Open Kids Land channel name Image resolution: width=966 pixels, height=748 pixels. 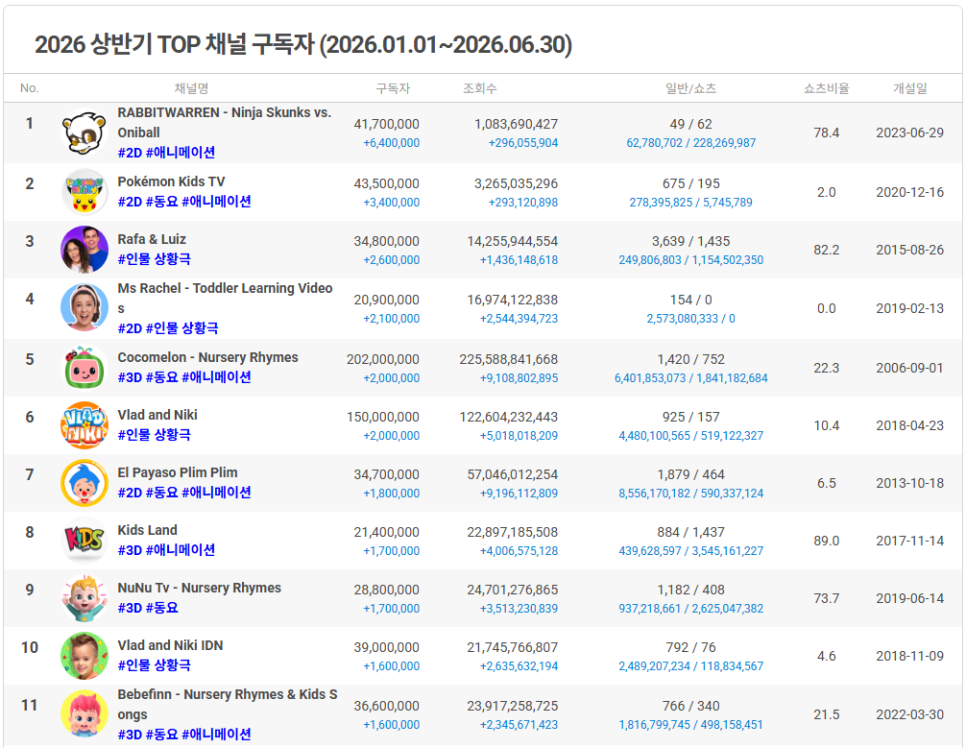[147, 531]
